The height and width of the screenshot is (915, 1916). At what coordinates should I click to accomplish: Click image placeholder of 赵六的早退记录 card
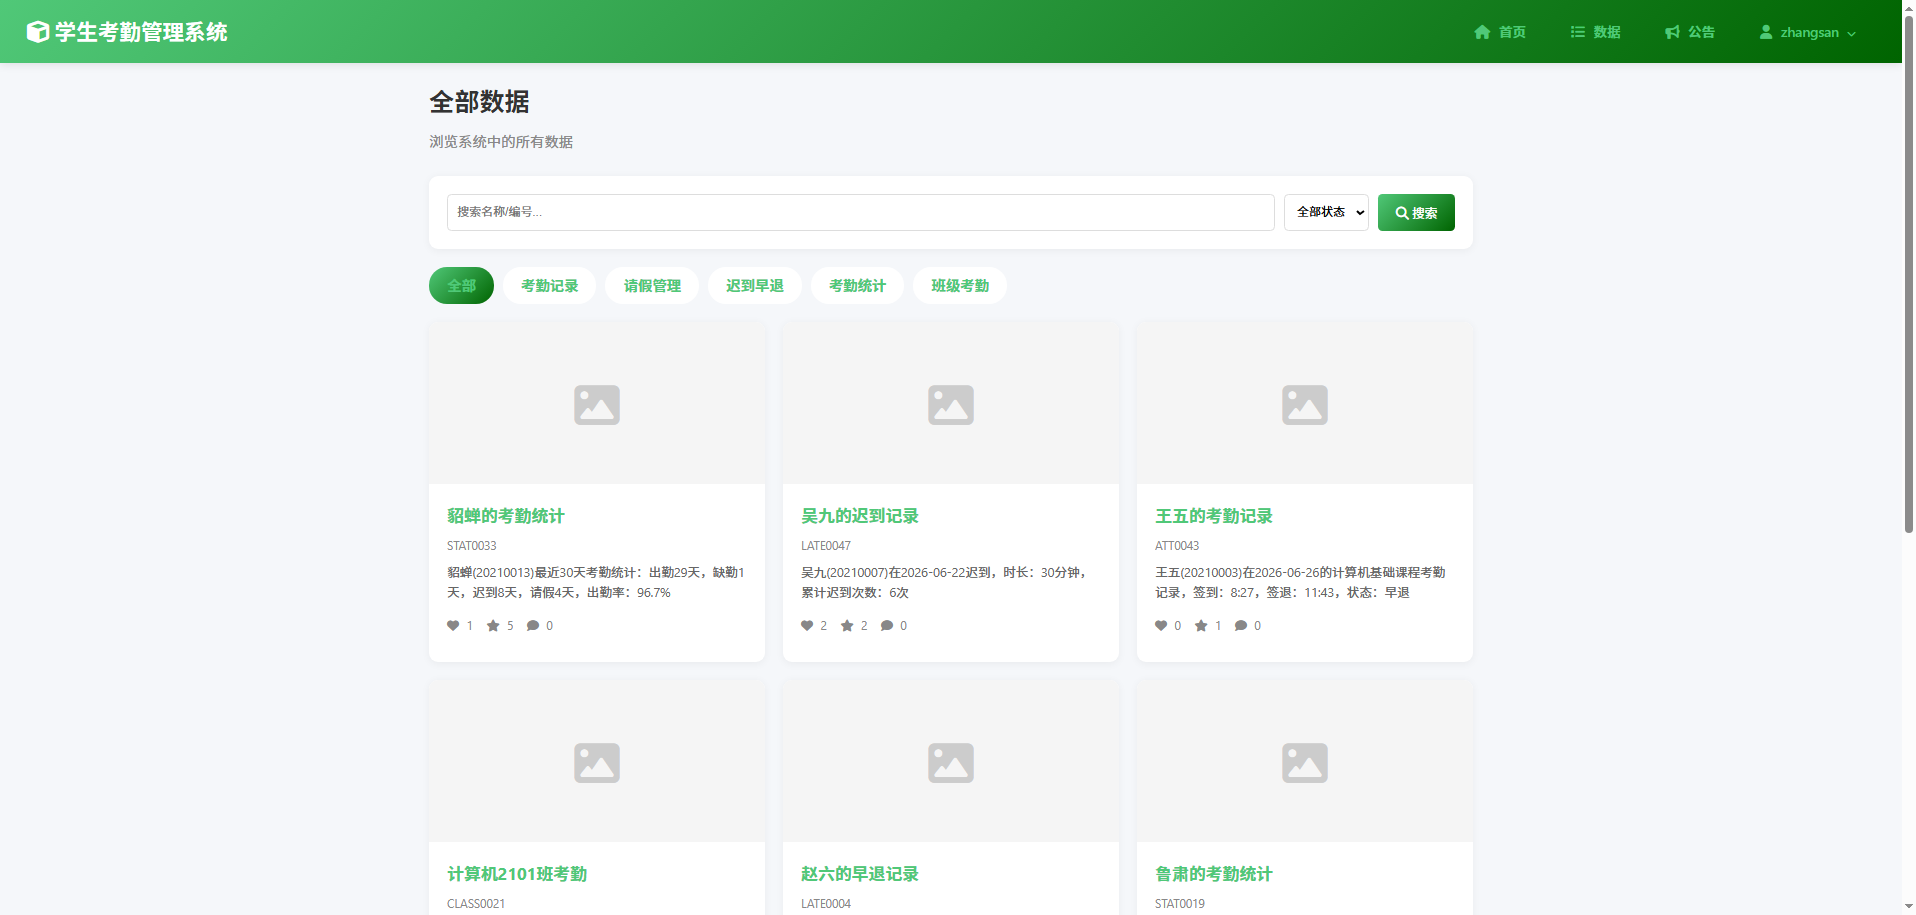tap(951, 762)
